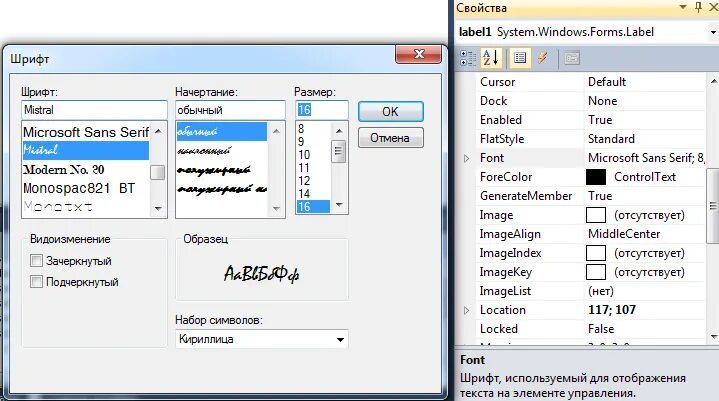This screenshot has width=719, height=401.
Task: Enable the Зачеркнутый checkbox
Action: coord(36,261)
